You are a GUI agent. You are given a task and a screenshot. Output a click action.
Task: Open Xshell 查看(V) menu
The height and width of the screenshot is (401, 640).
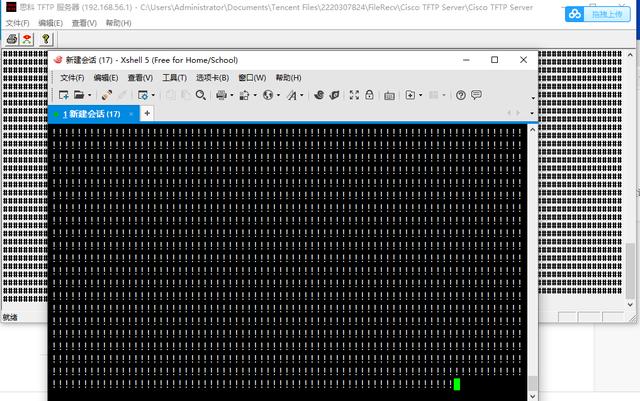click(140, 78)
